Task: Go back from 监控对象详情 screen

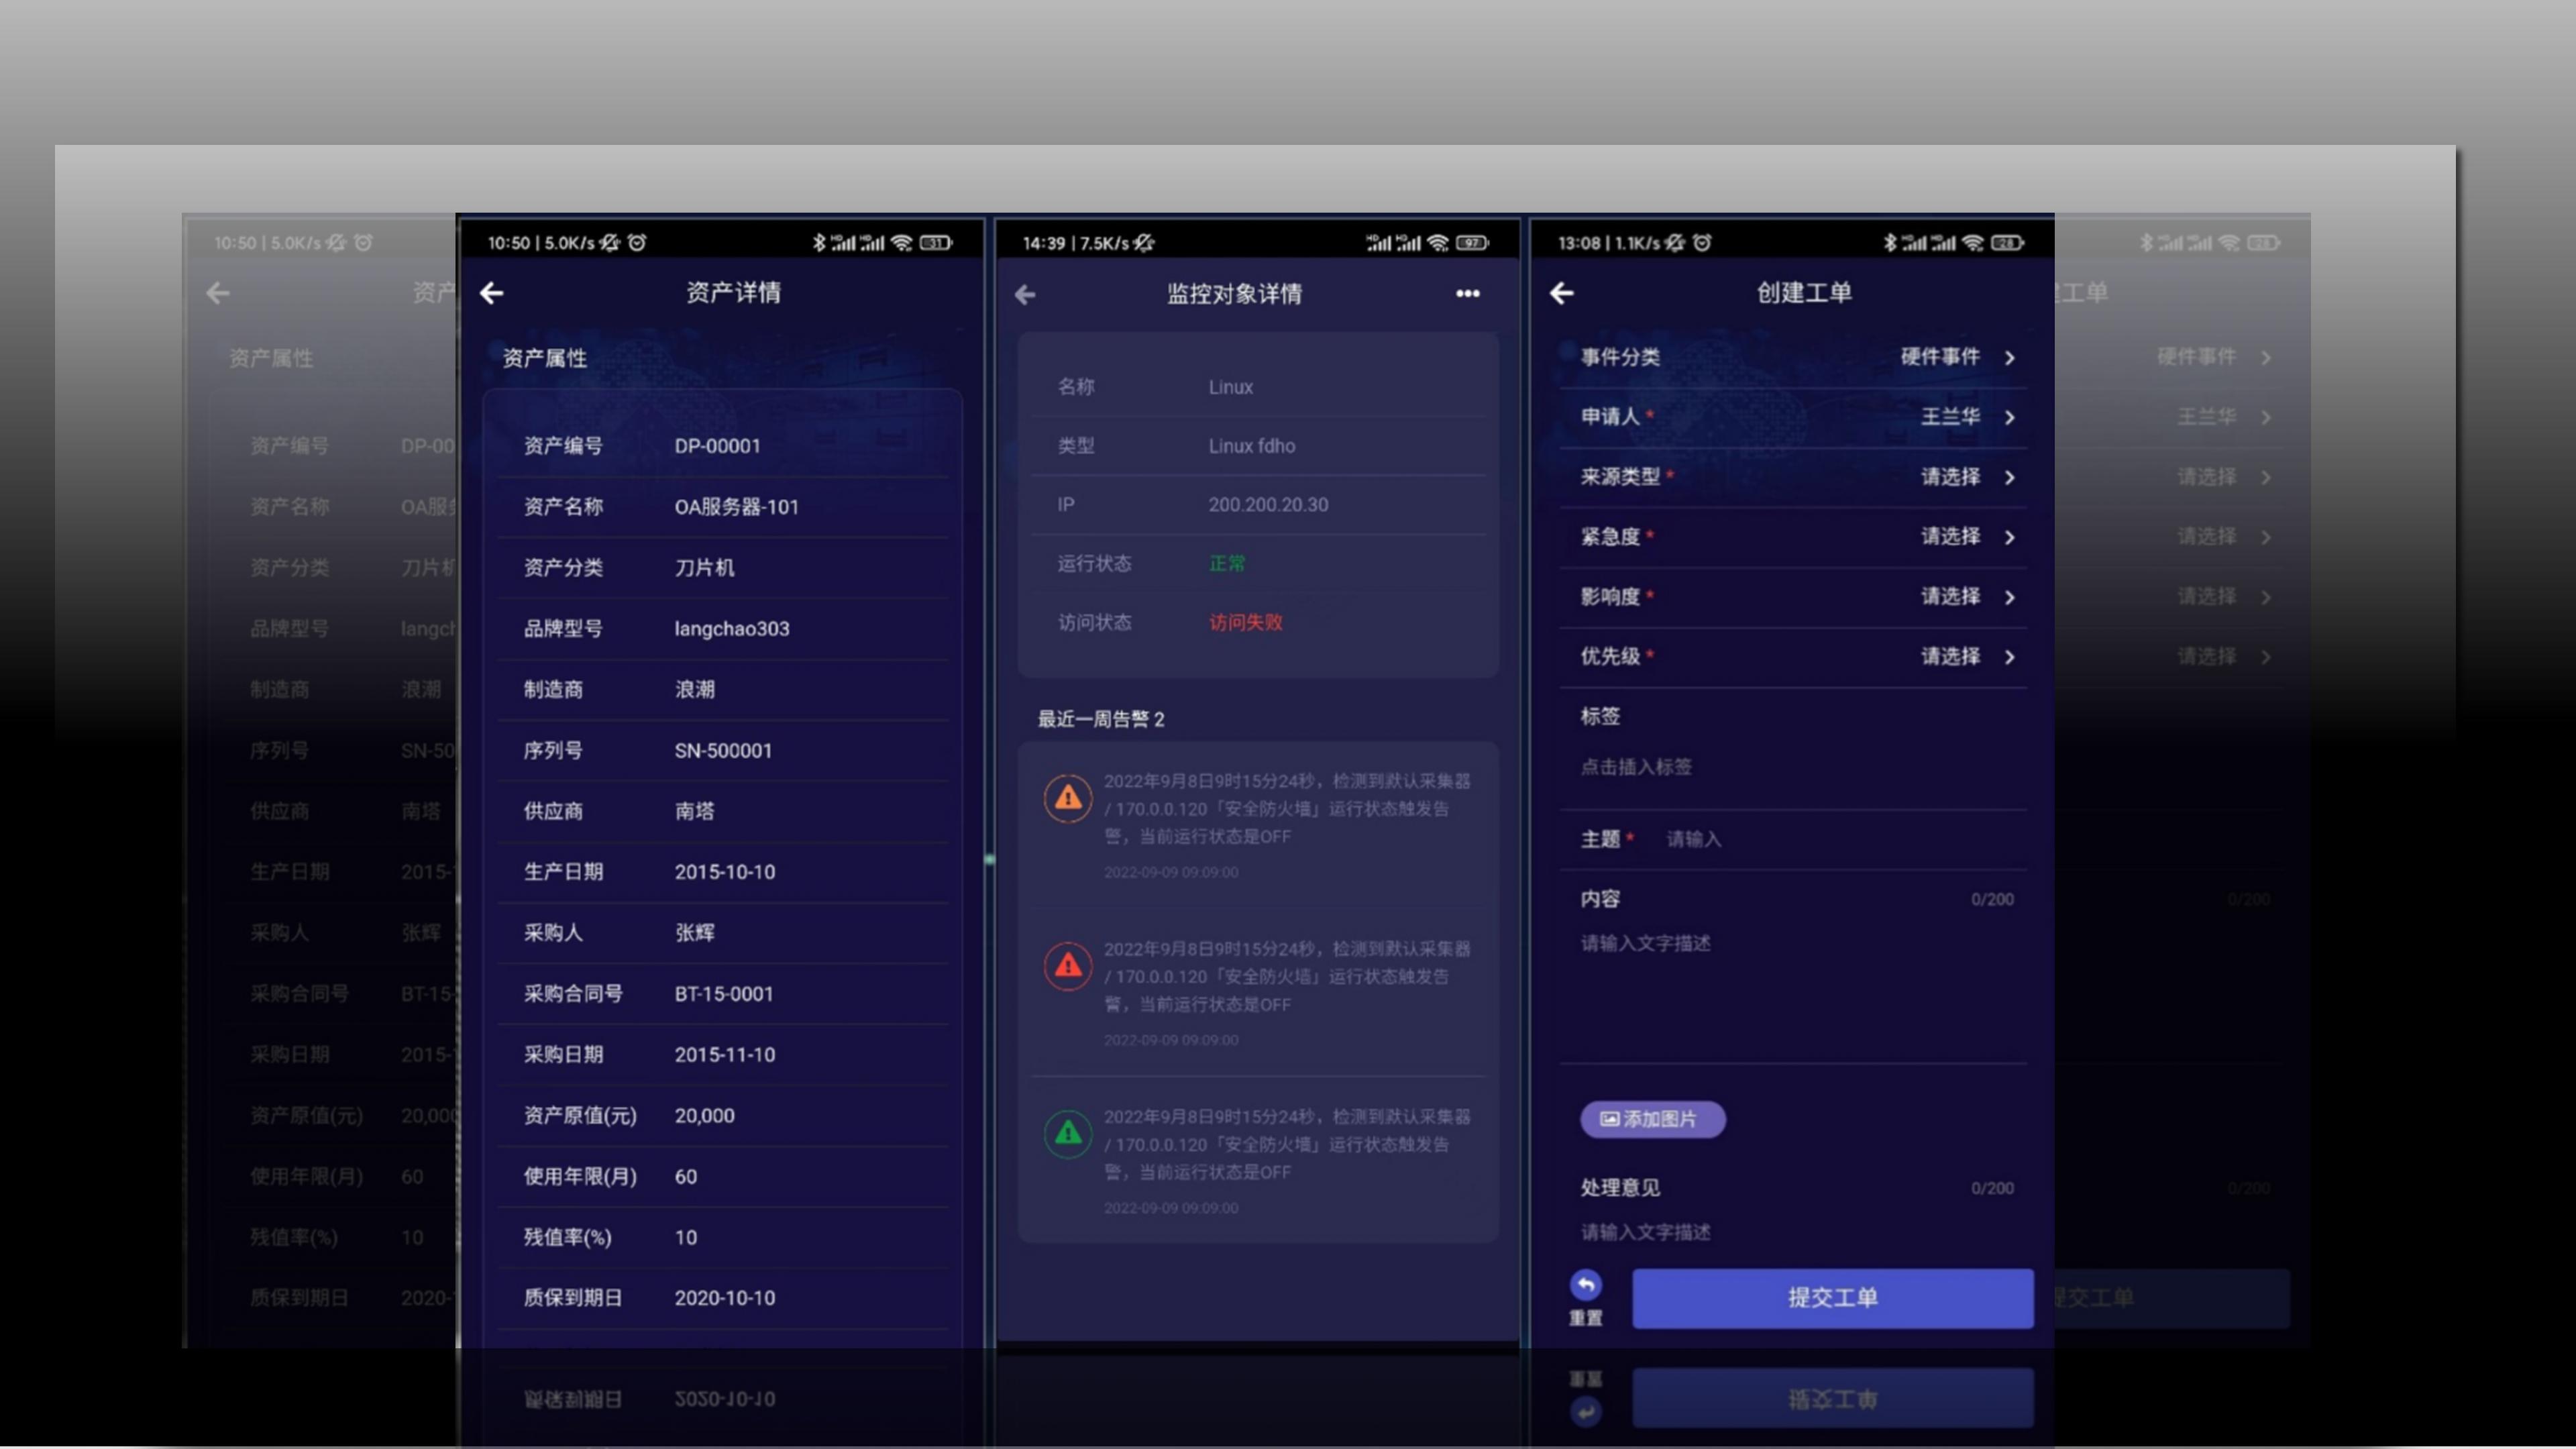Action: [1025, 294]
